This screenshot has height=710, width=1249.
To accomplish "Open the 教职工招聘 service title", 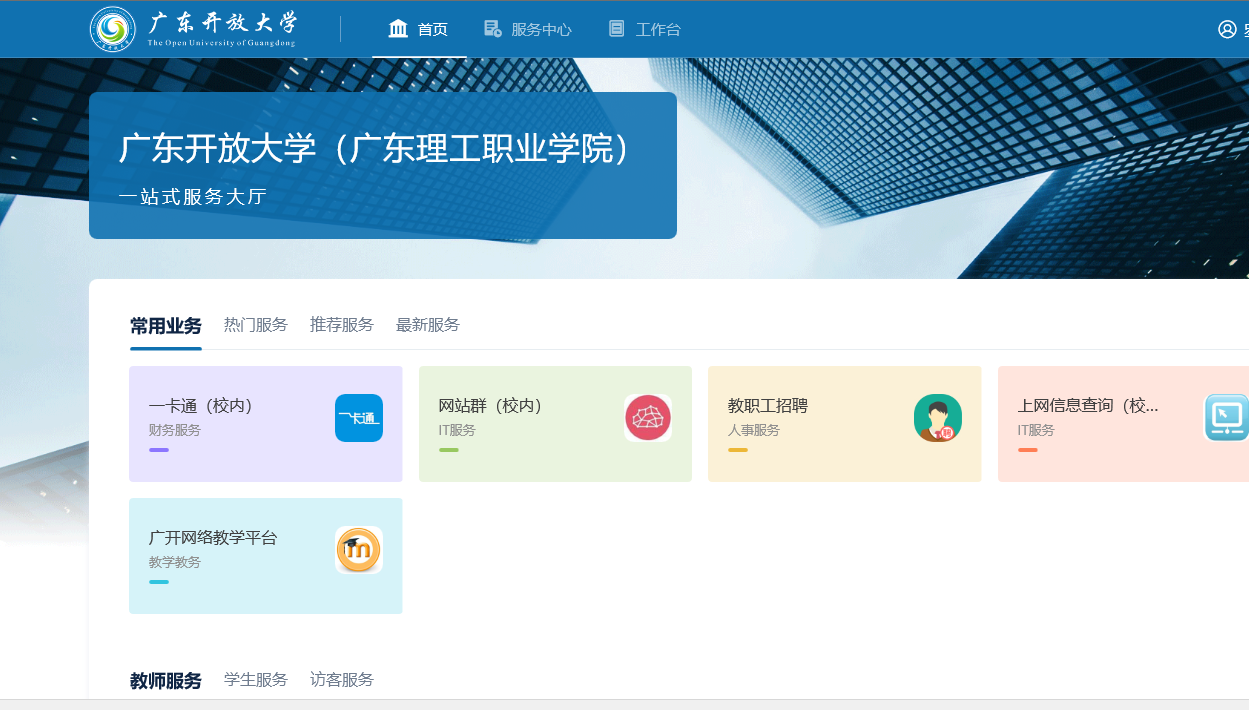I will click(x=768, y=406).
